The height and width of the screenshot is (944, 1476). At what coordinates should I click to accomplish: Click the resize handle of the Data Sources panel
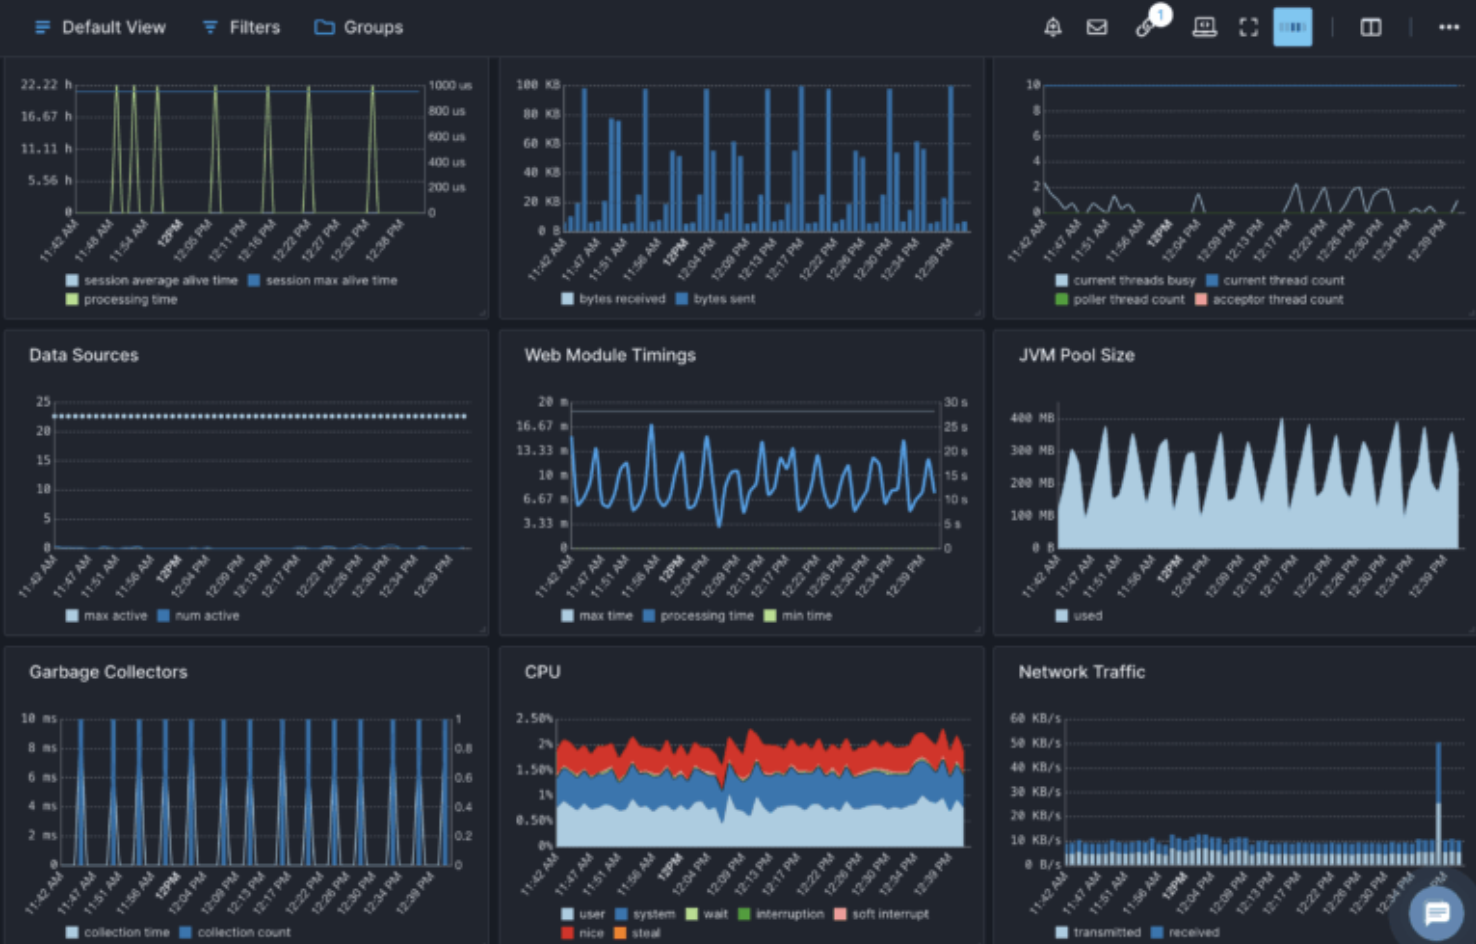(x=483, y=628)
